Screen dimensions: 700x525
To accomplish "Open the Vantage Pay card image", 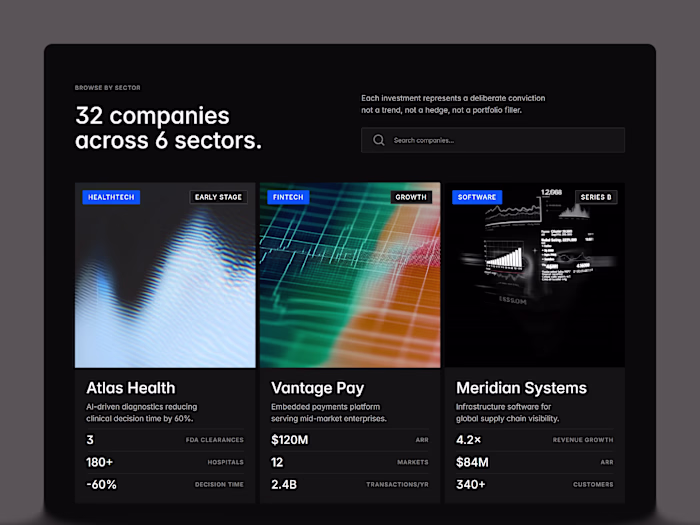I will click(x=350, y=275).
